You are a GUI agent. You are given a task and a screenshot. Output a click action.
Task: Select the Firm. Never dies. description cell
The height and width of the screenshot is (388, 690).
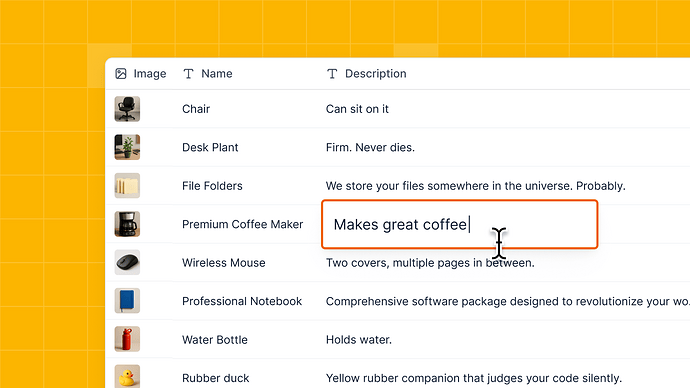(x=370, y=147)
